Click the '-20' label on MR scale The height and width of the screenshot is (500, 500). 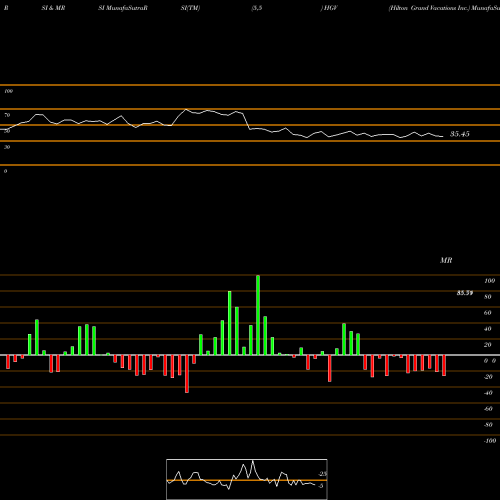coord(488,377)
